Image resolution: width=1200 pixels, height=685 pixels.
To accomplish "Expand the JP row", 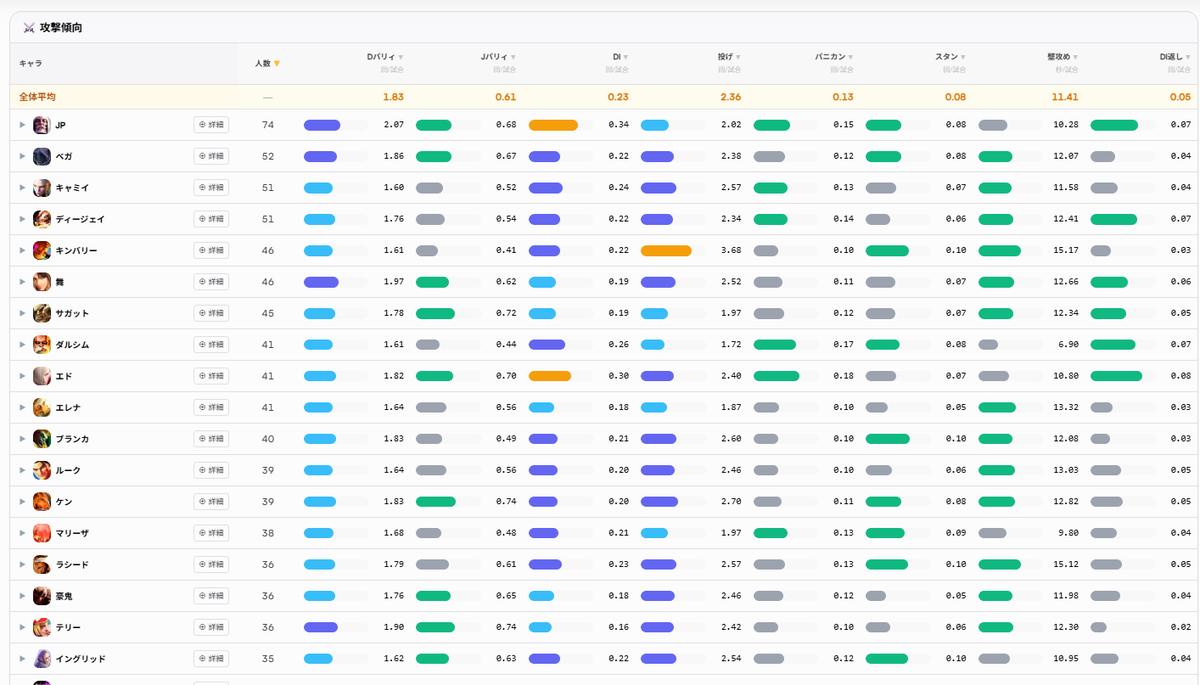I will point(22,125).
